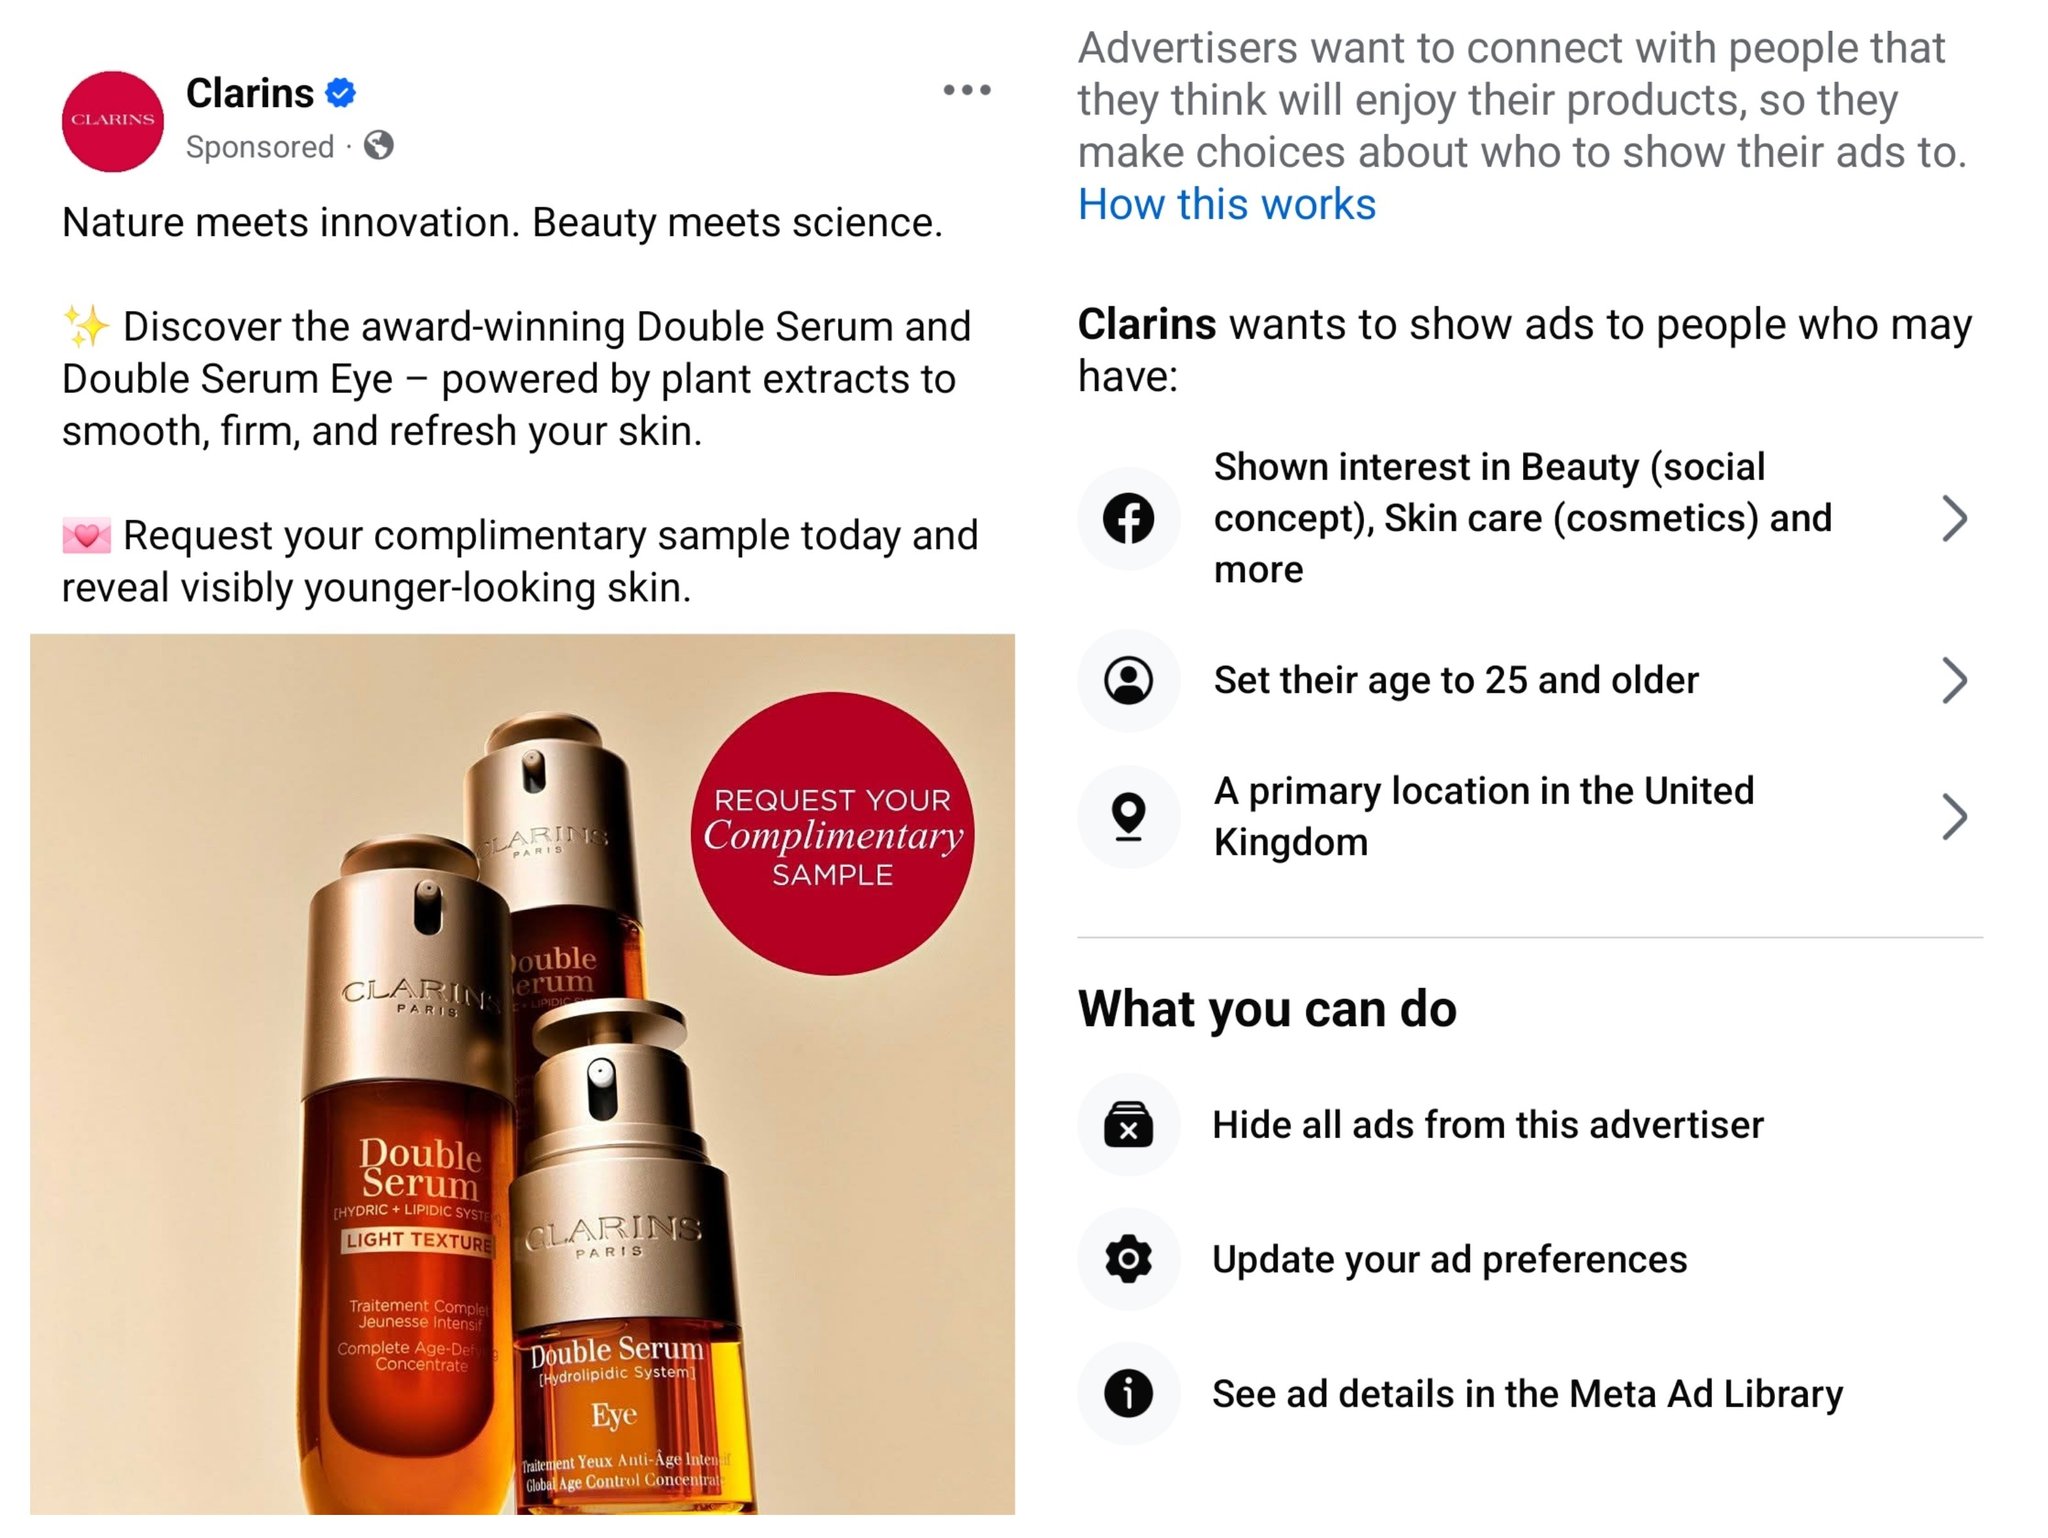
Task: Click the location pin icon
Action: pos(1129,816)
